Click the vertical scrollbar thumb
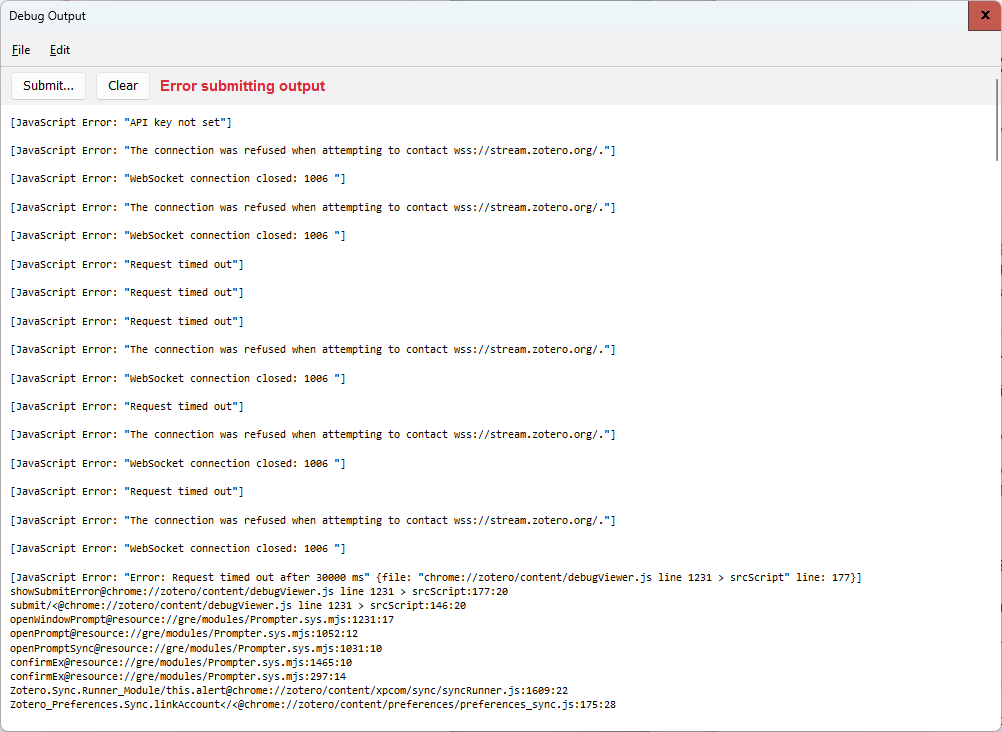The width and height of the screenshot is (1002, 732). (x=997, y=120)
